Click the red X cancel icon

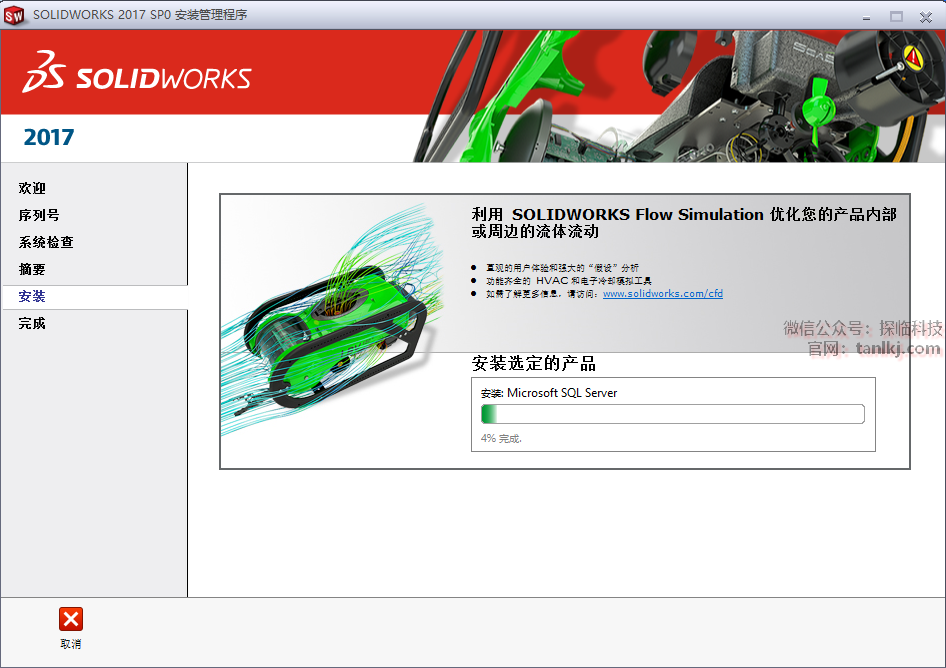coord(71,619)
